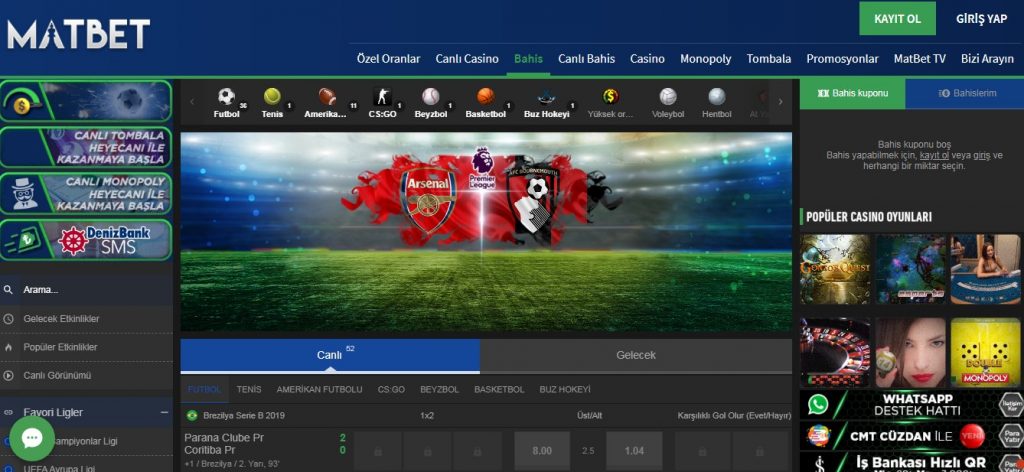
Task: Click GİRİŞ YAP button
Action: (982, 19)
